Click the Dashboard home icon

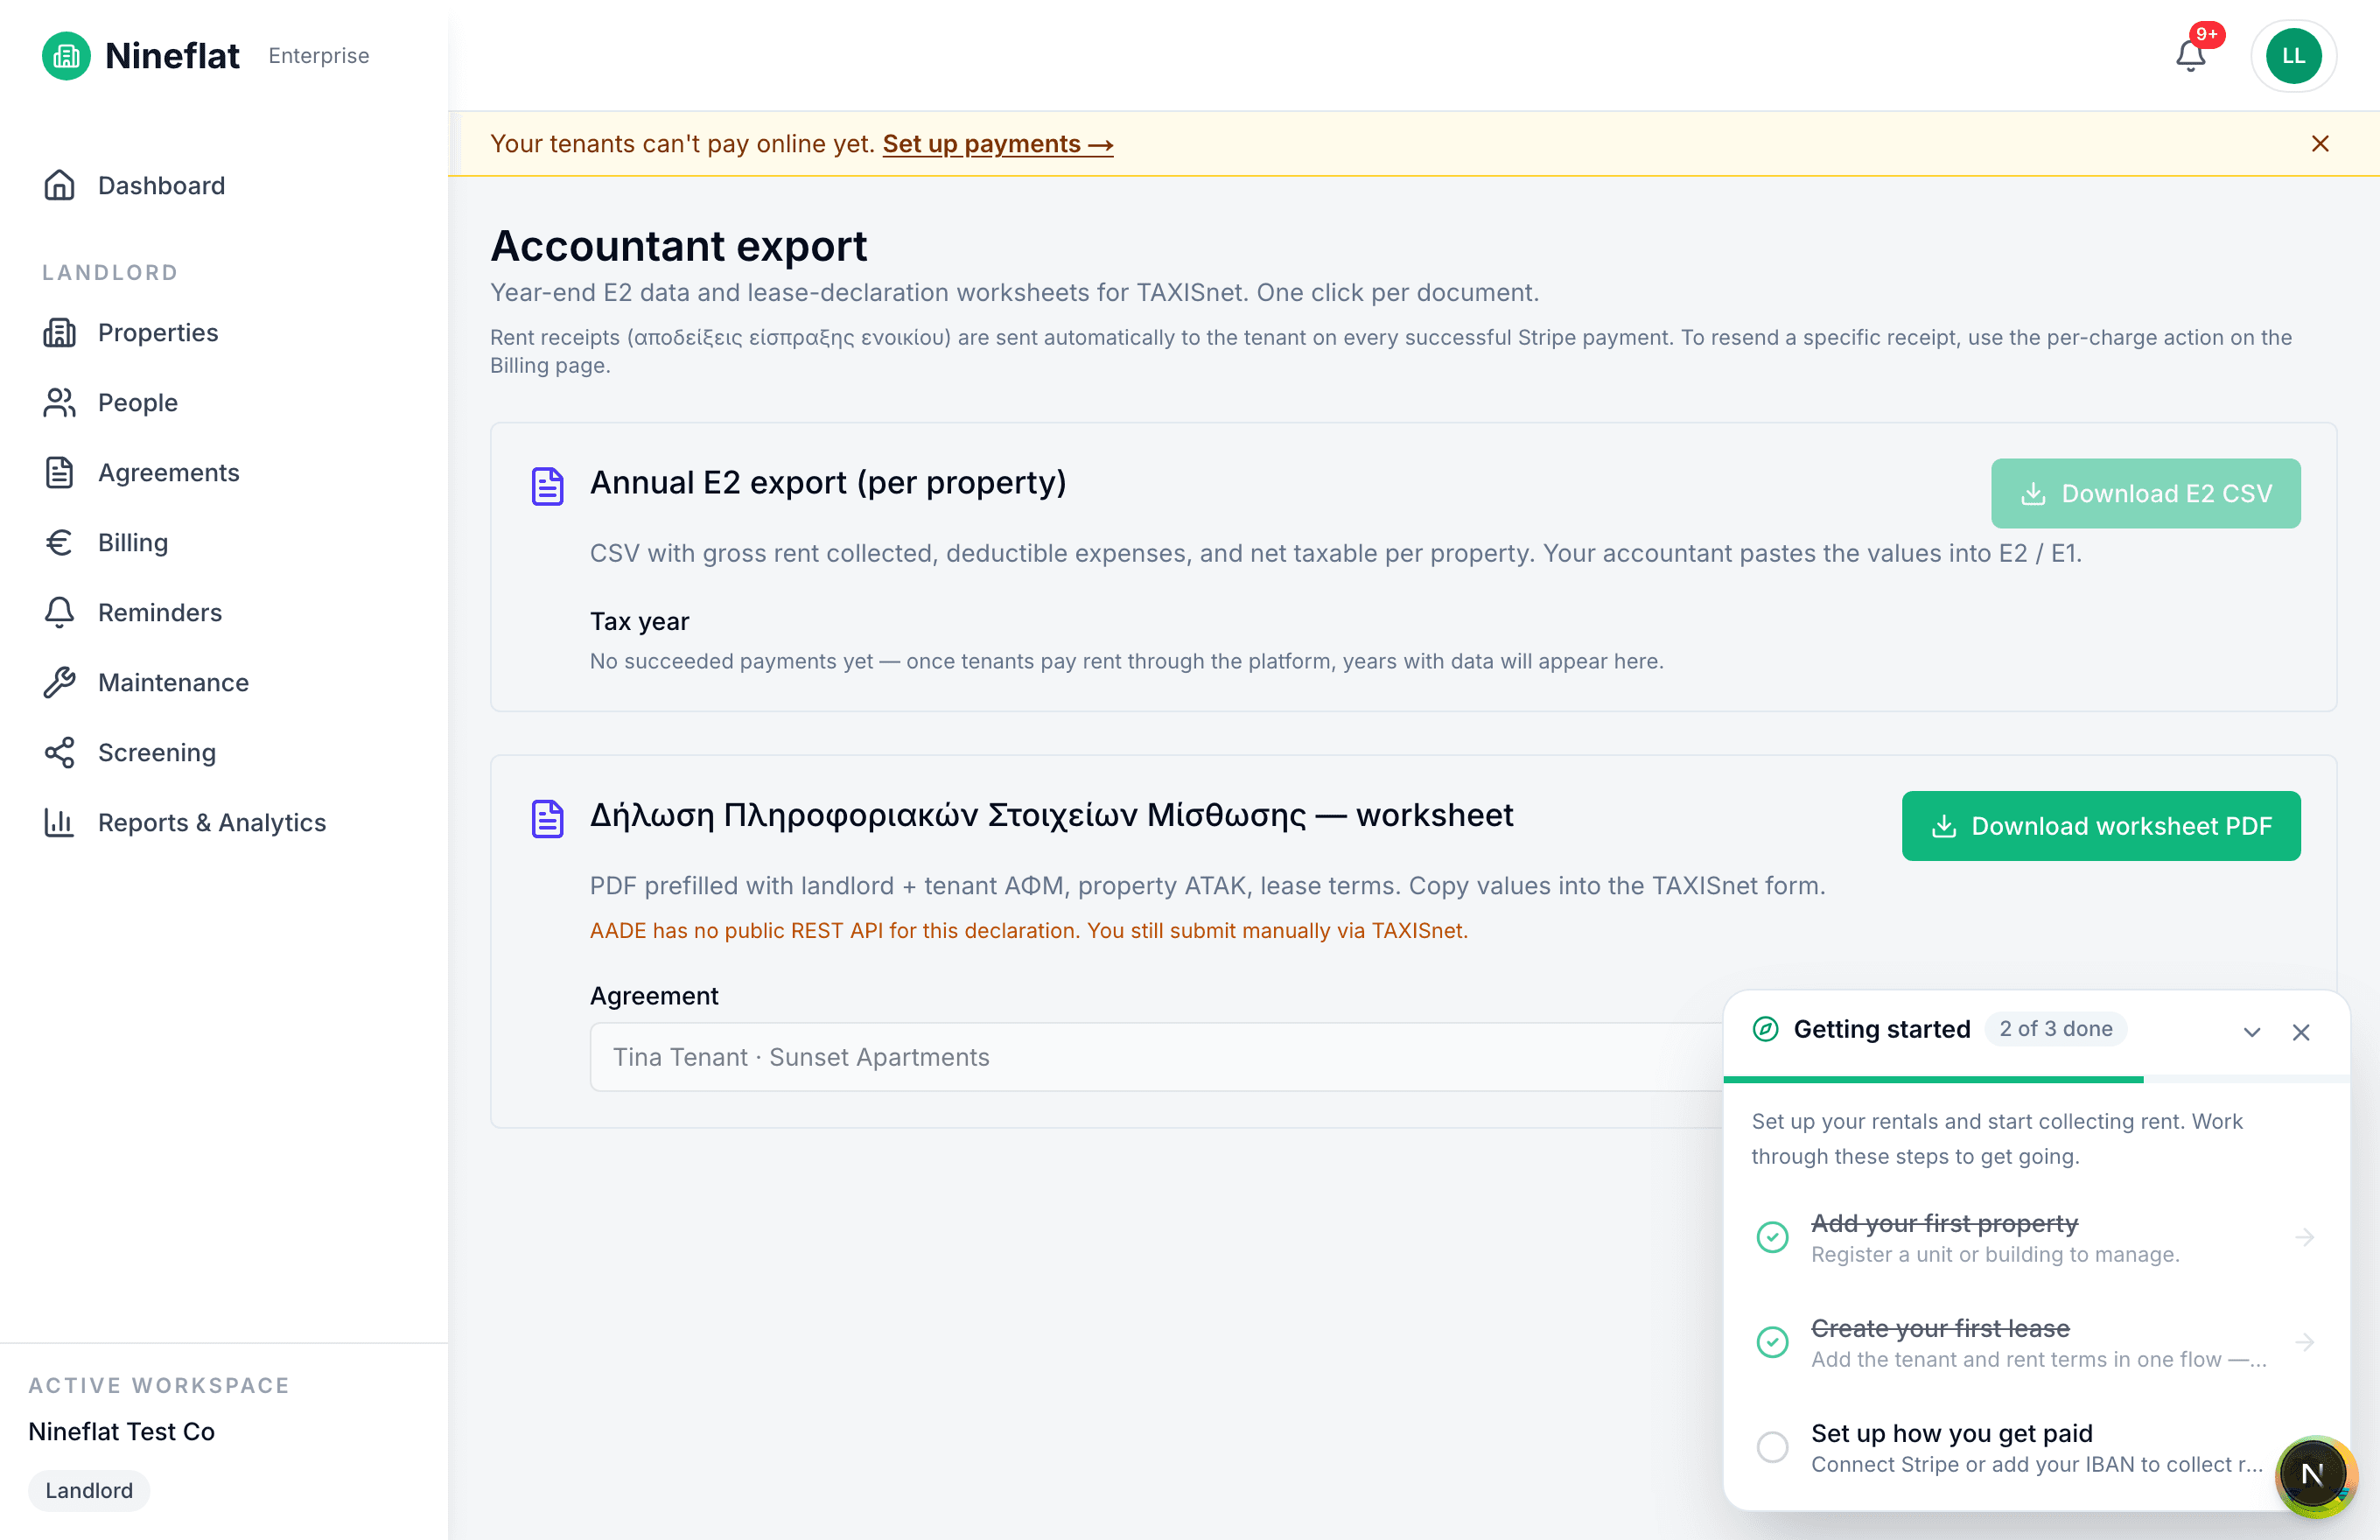60,186
